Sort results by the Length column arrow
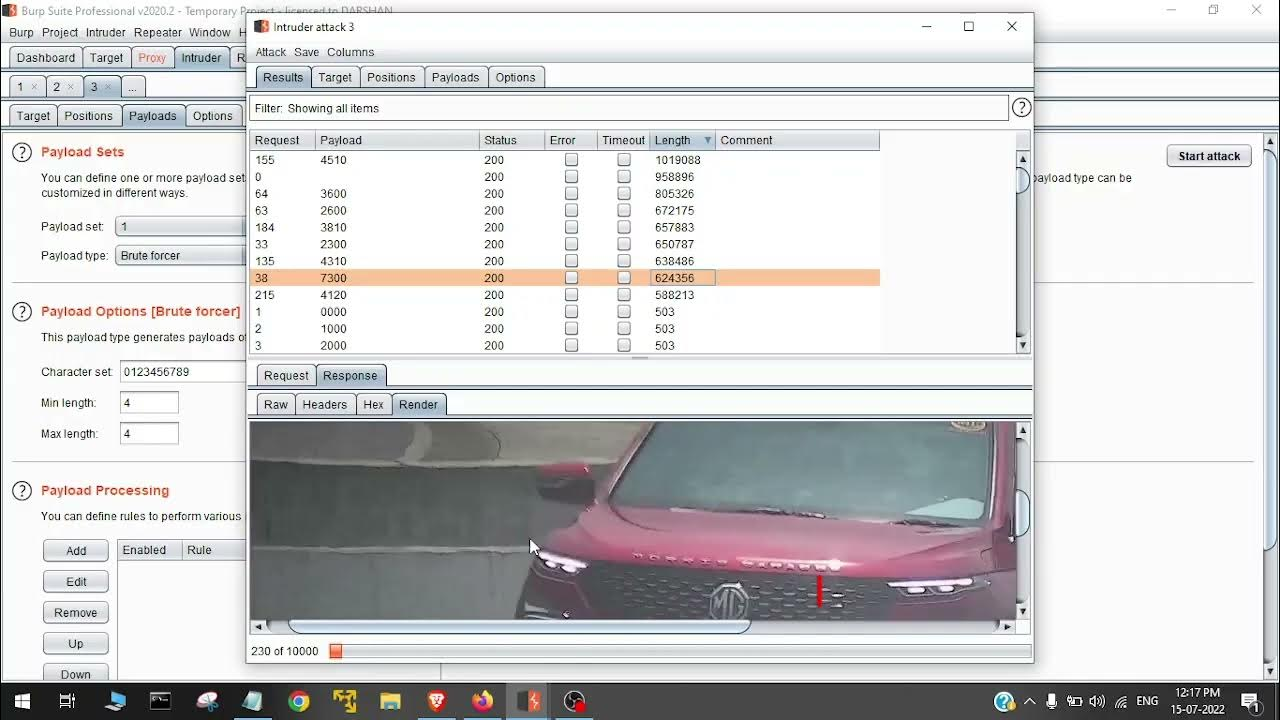 pyautogui.click(x=708, y=141)
